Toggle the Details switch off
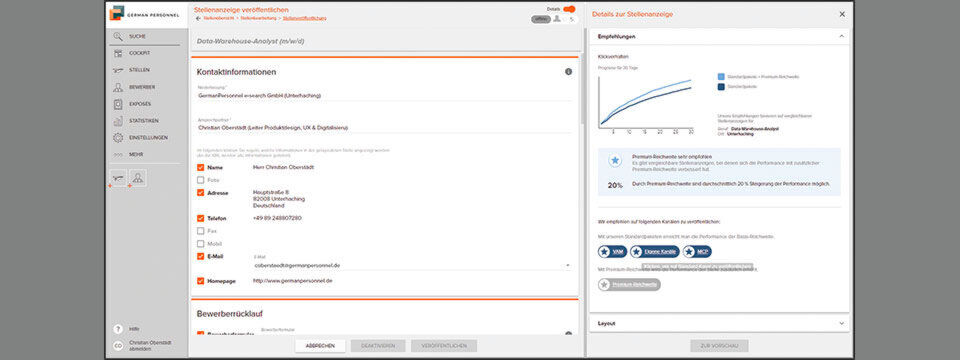 [569, 9]
